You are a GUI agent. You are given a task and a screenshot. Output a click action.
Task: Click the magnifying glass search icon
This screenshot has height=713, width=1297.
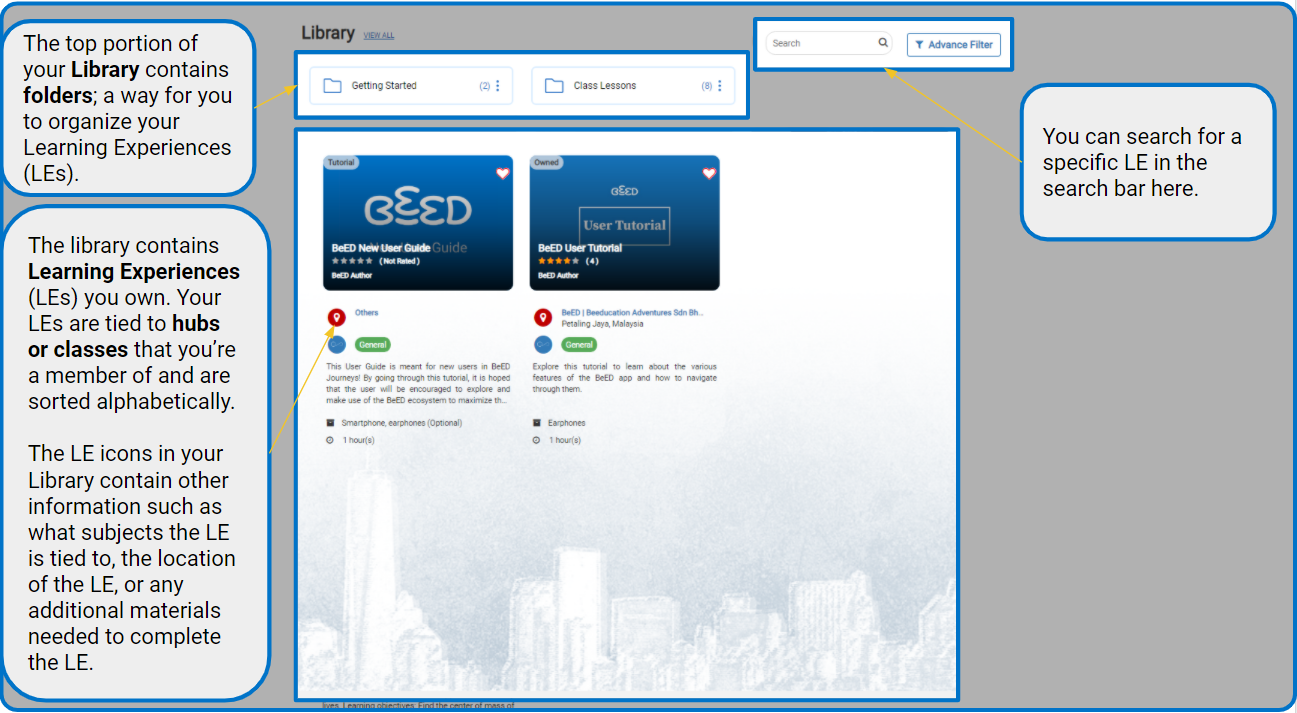[883, 43]
